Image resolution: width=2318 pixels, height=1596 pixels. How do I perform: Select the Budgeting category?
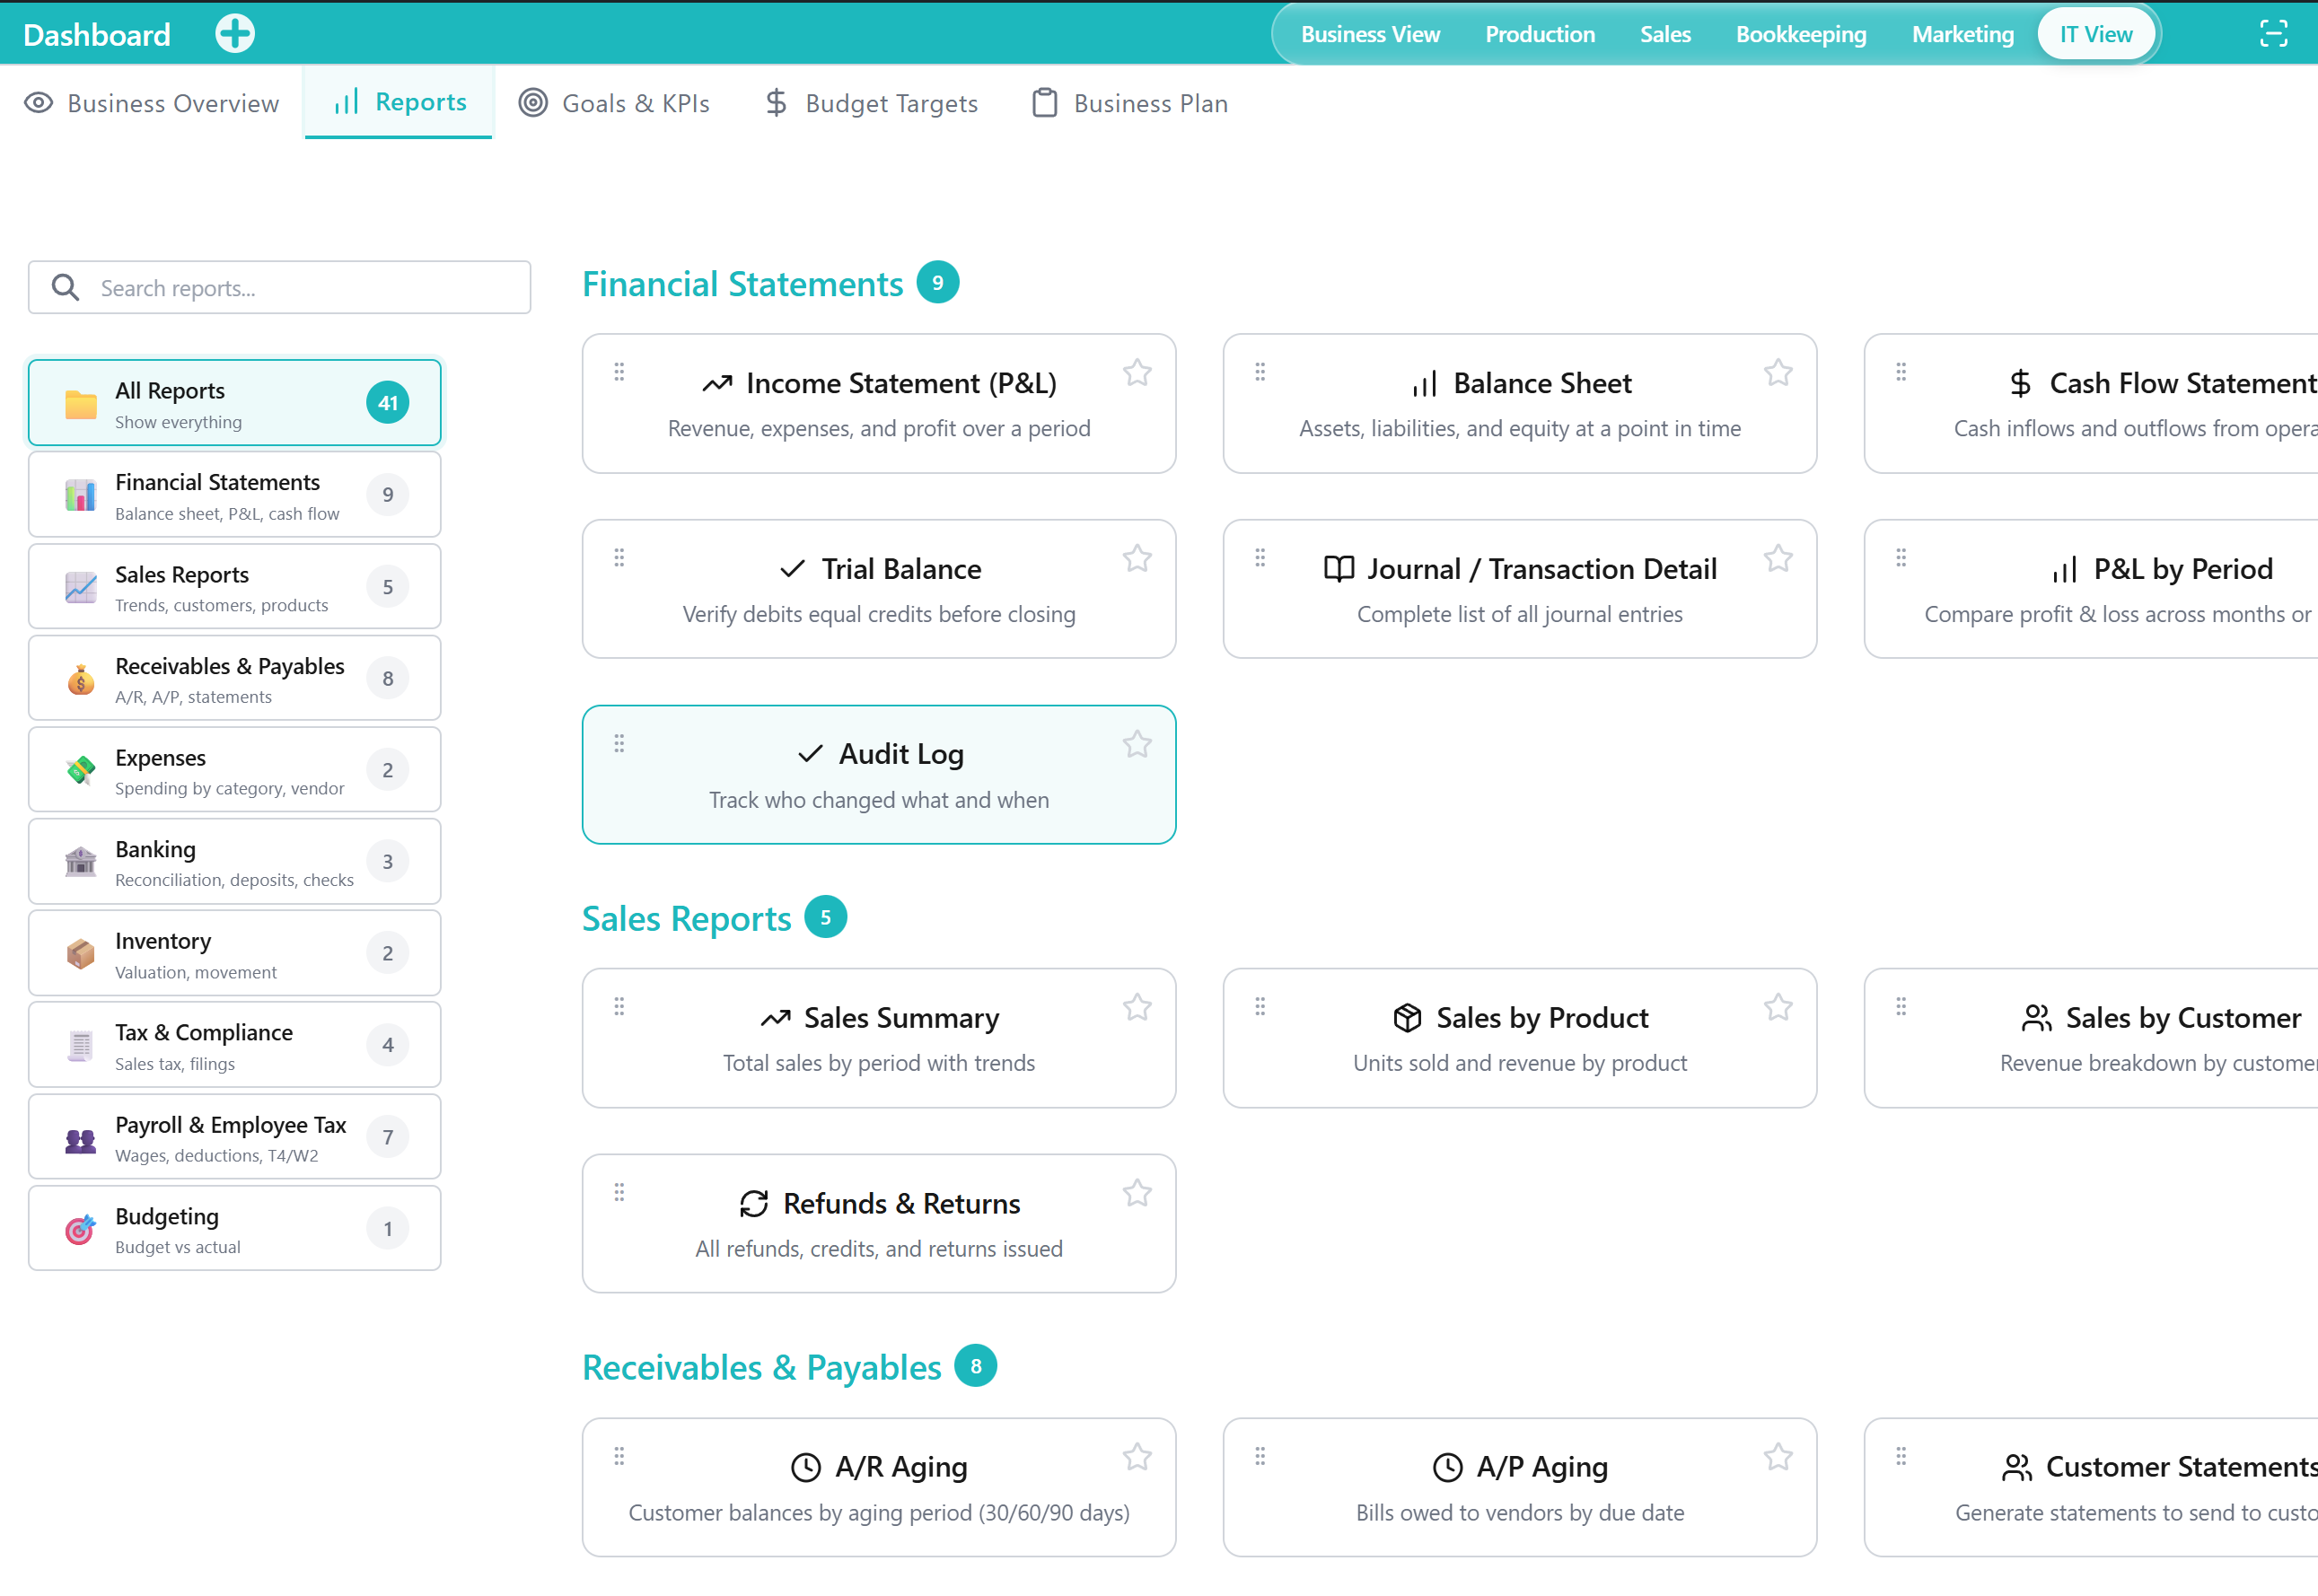pyautogui.click(x=234, y=1229)
